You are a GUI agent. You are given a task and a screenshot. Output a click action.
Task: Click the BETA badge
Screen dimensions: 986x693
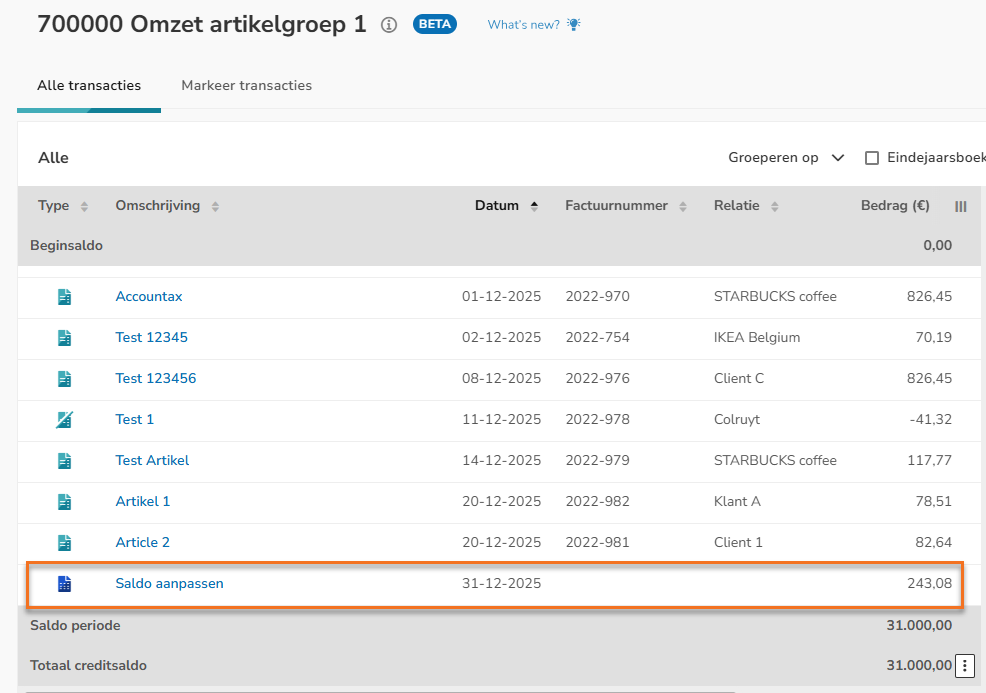coord(435,25)
